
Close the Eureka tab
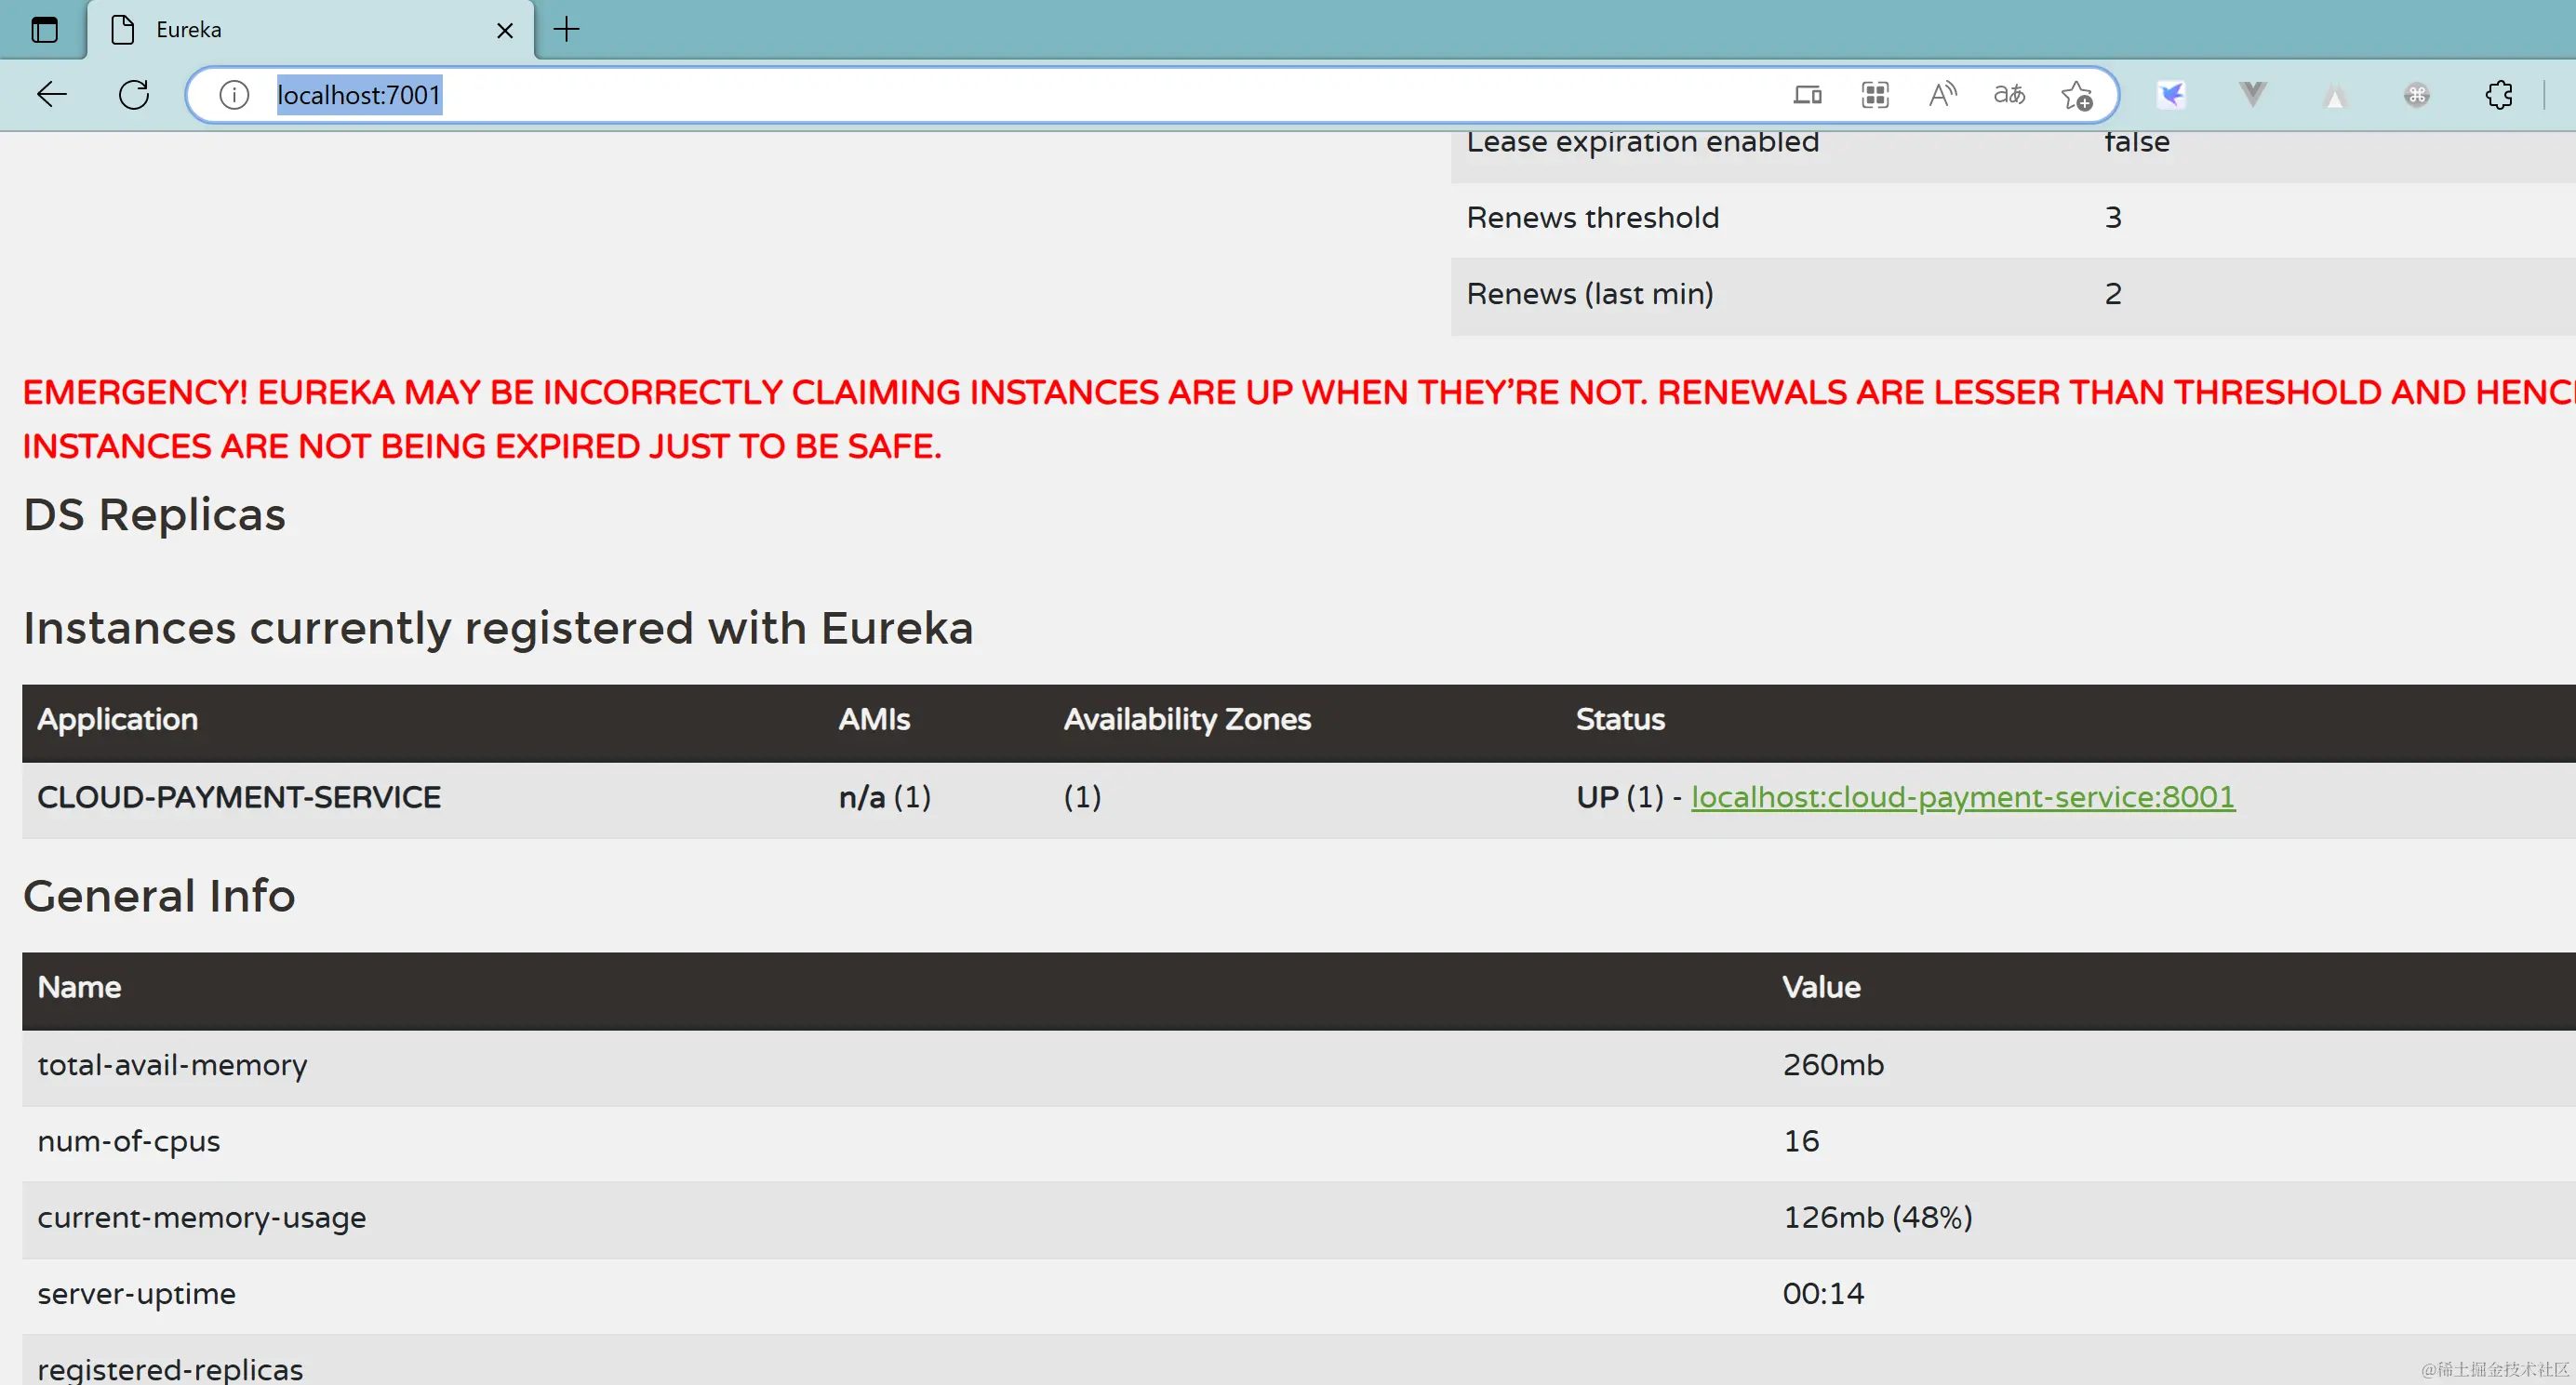[x=505, y=31]
